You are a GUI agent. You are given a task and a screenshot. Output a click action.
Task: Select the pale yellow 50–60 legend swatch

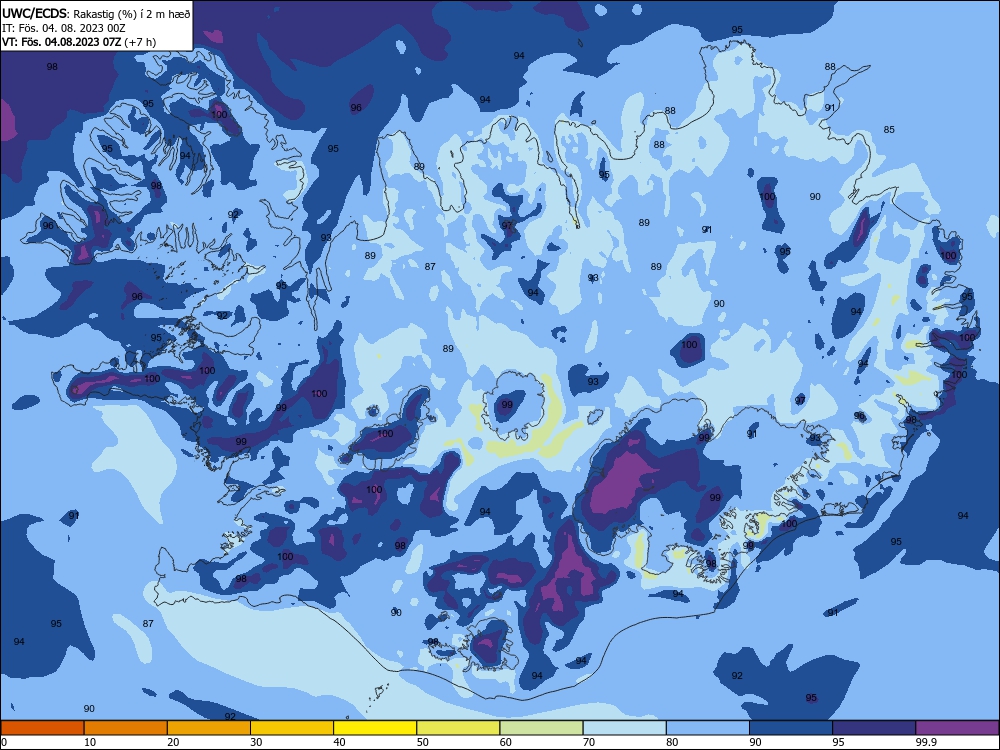coord(459,728)
